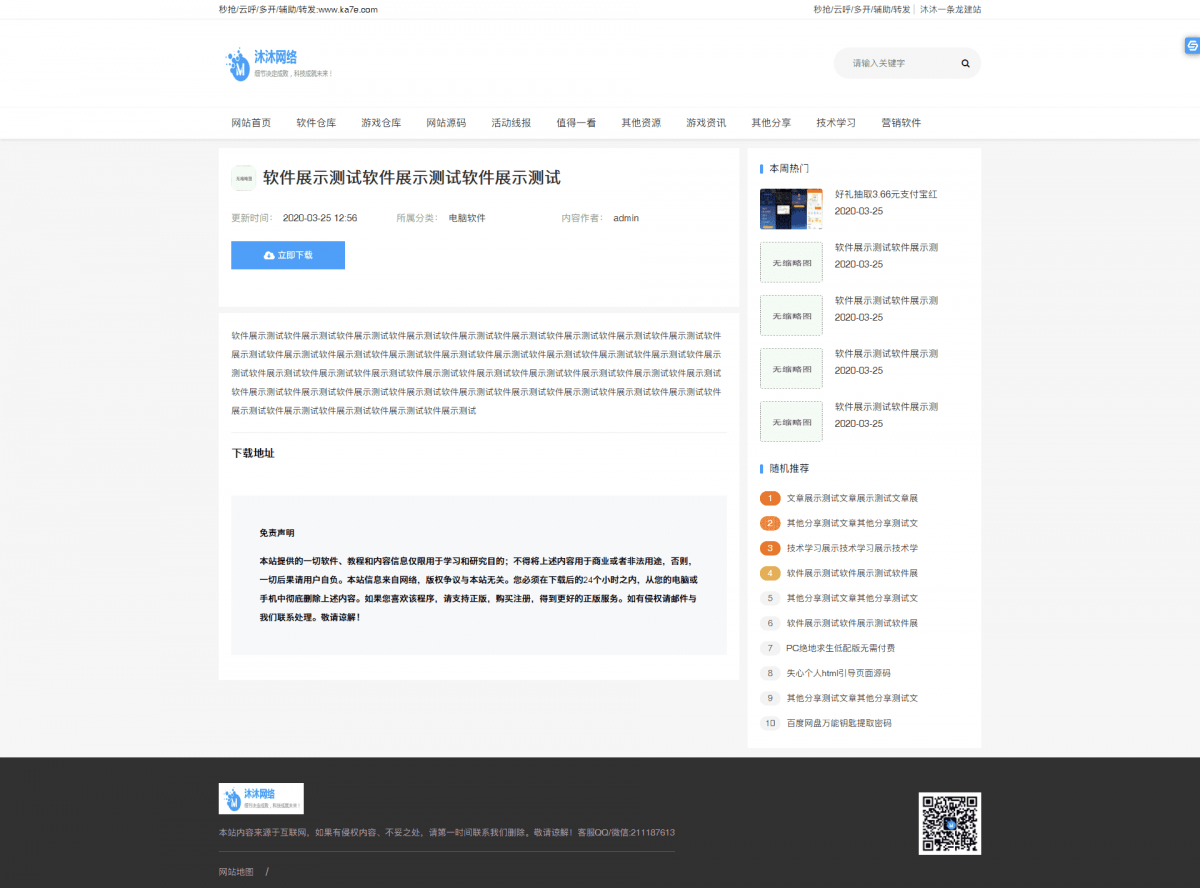This screenshot has width=1200, height=888.
Task: Click the first hot article thumbnail
Action: click(x=791, y=209)
